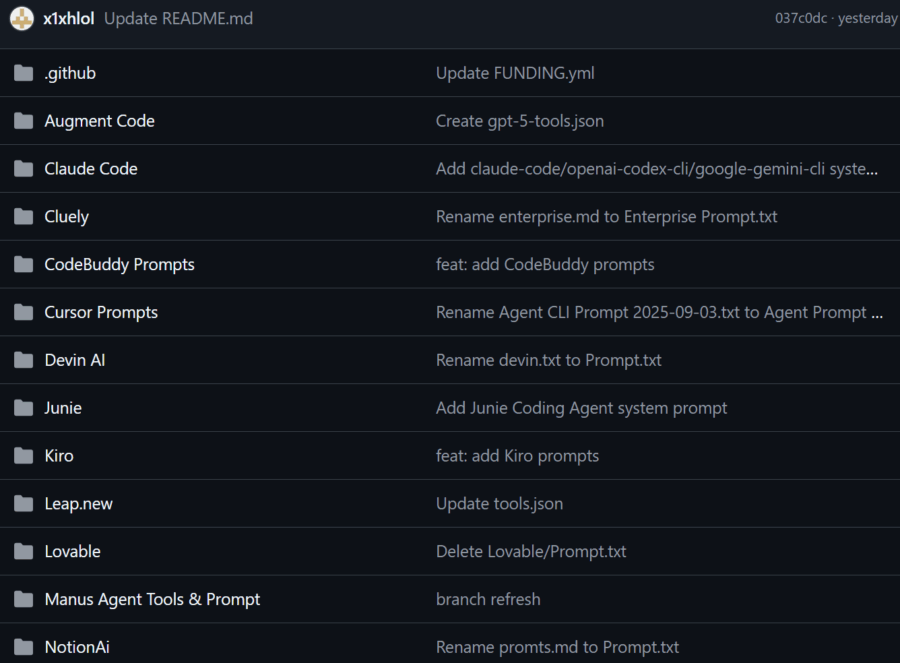This screenshot has width=900, height=663.
Task: Click the Cluely folder icon
Action: (24, 216)
